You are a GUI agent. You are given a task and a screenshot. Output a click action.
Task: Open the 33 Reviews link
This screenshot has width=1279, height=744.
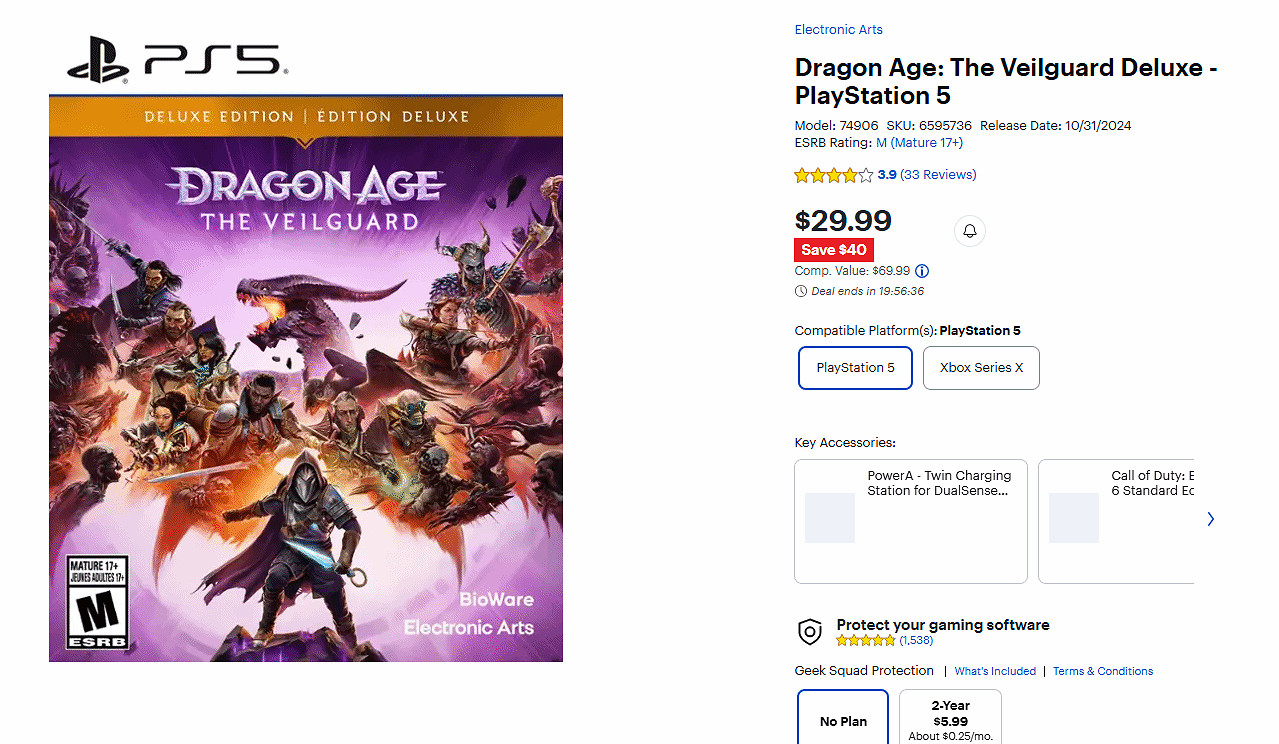[x=938, y=175]
